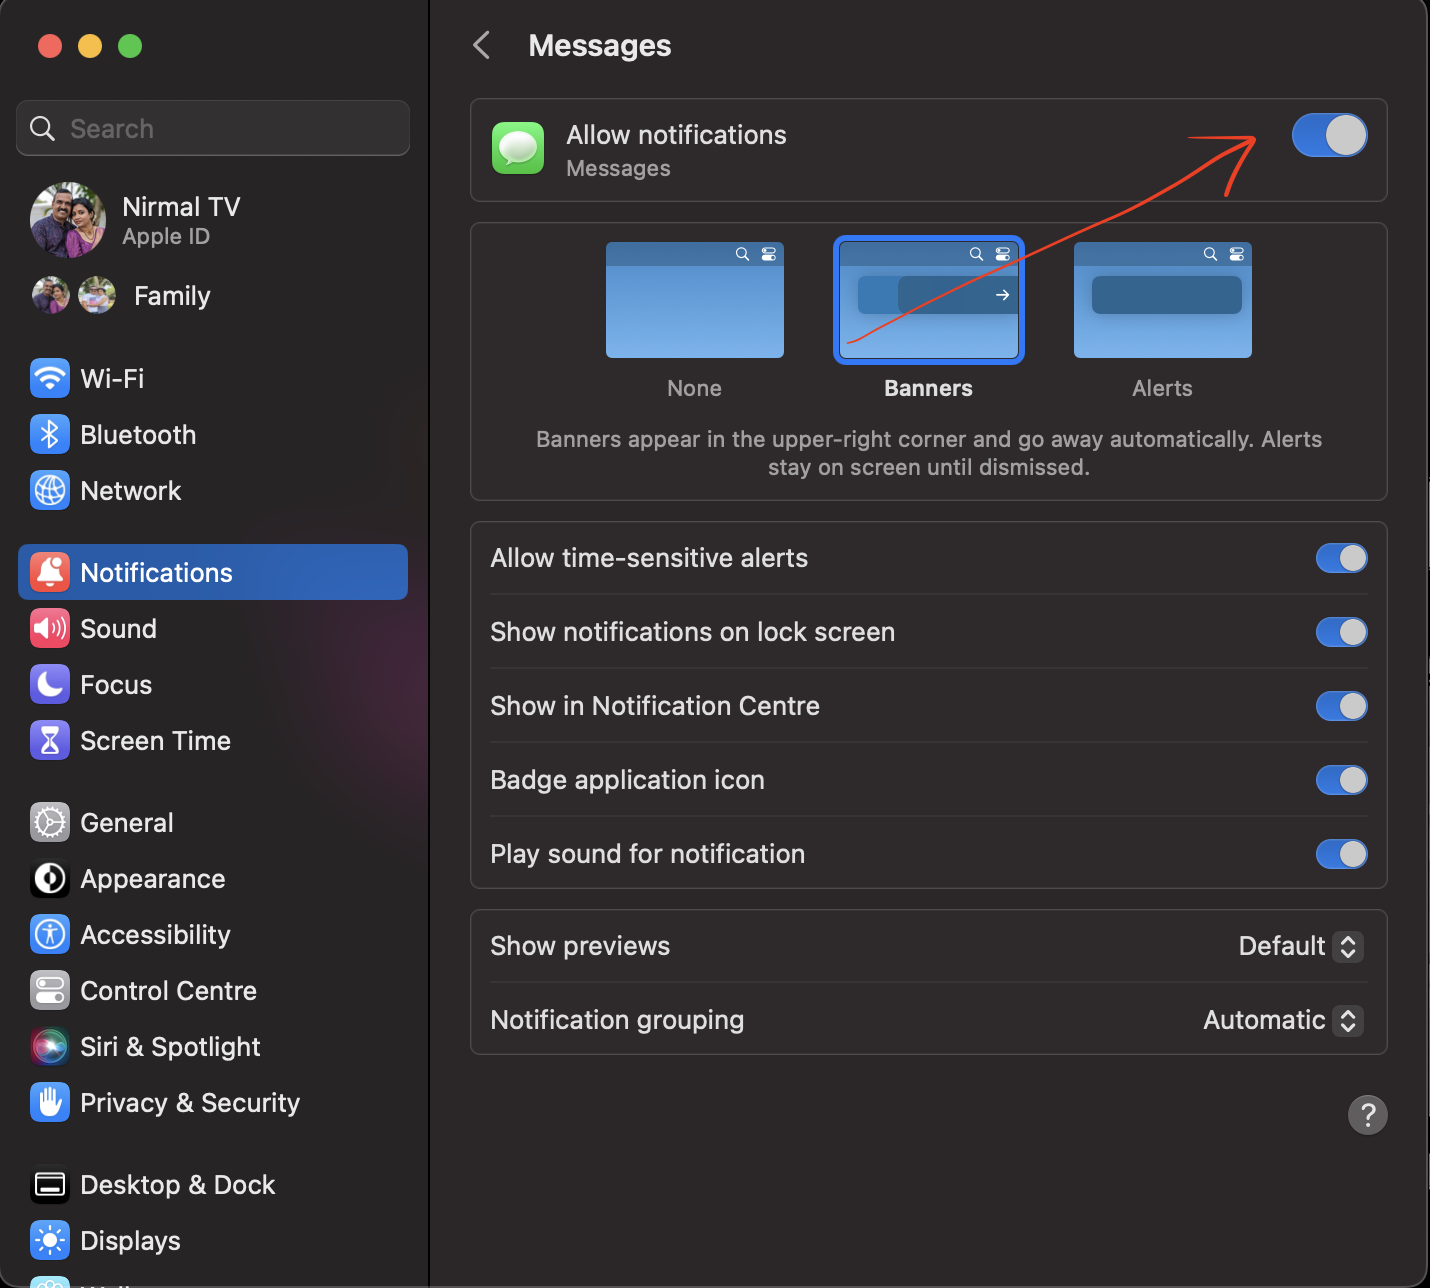This screenshot has width=1430, height=1288.
Task: Toggle Allow time-sensitive alerts switch
Action: tap(1341, 558)
